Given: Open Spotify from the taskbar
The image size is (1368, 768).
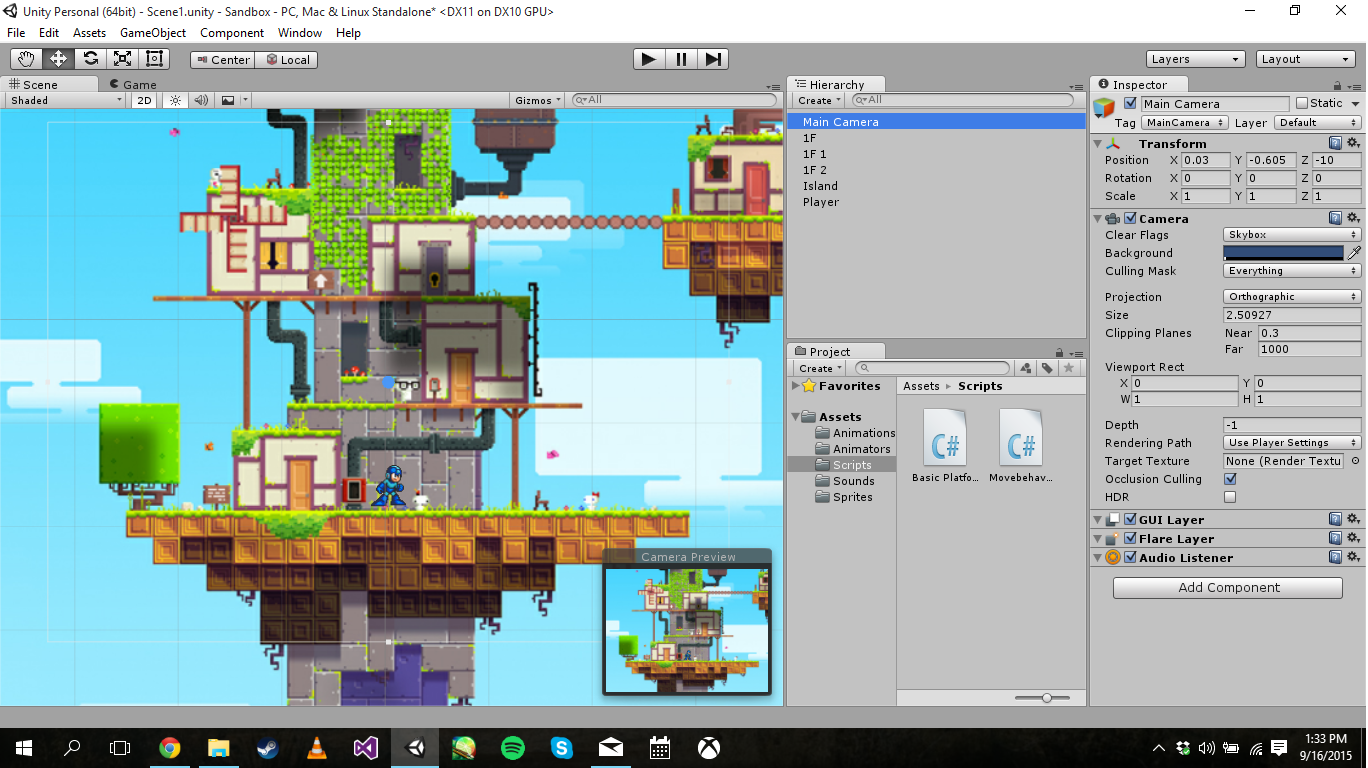Looking at the screenshot, I should [512, 747].
